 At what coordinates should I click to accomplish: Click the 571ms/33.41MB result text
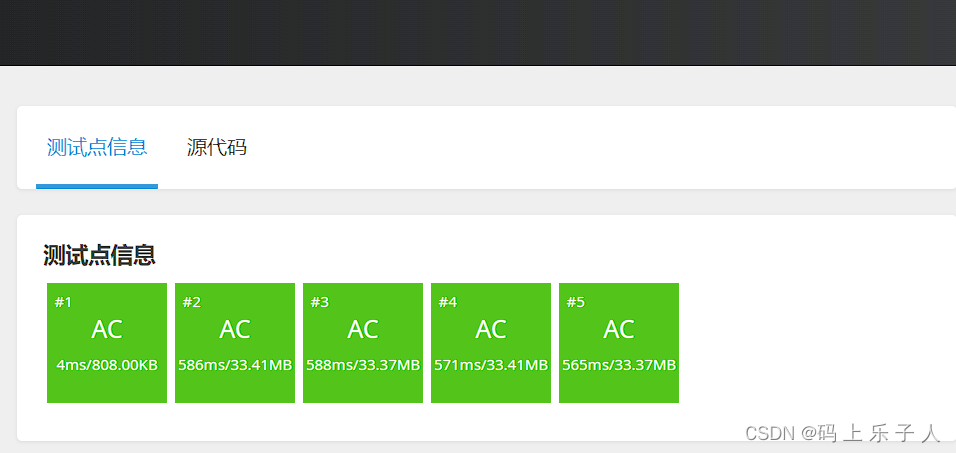pyautogui.click(x=491, y=365)
